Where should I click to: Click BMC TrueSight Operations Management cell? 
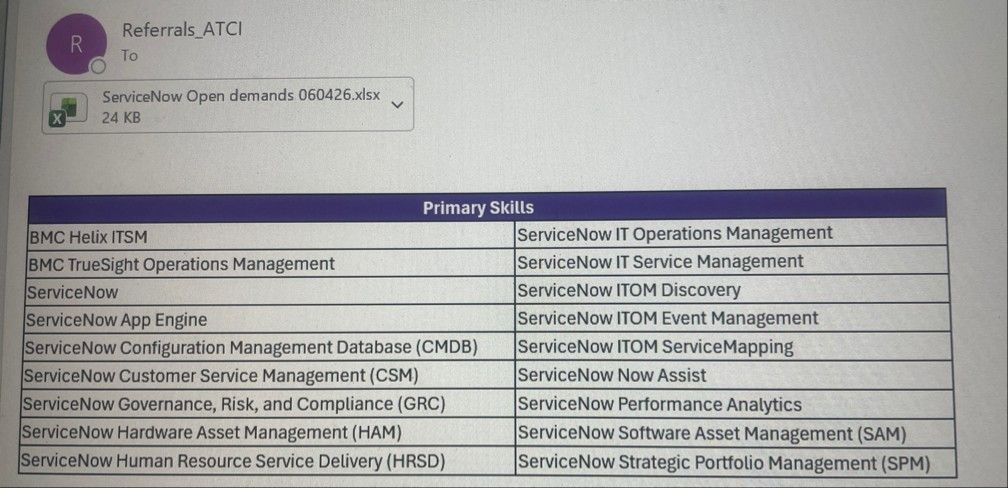[271, 264]
